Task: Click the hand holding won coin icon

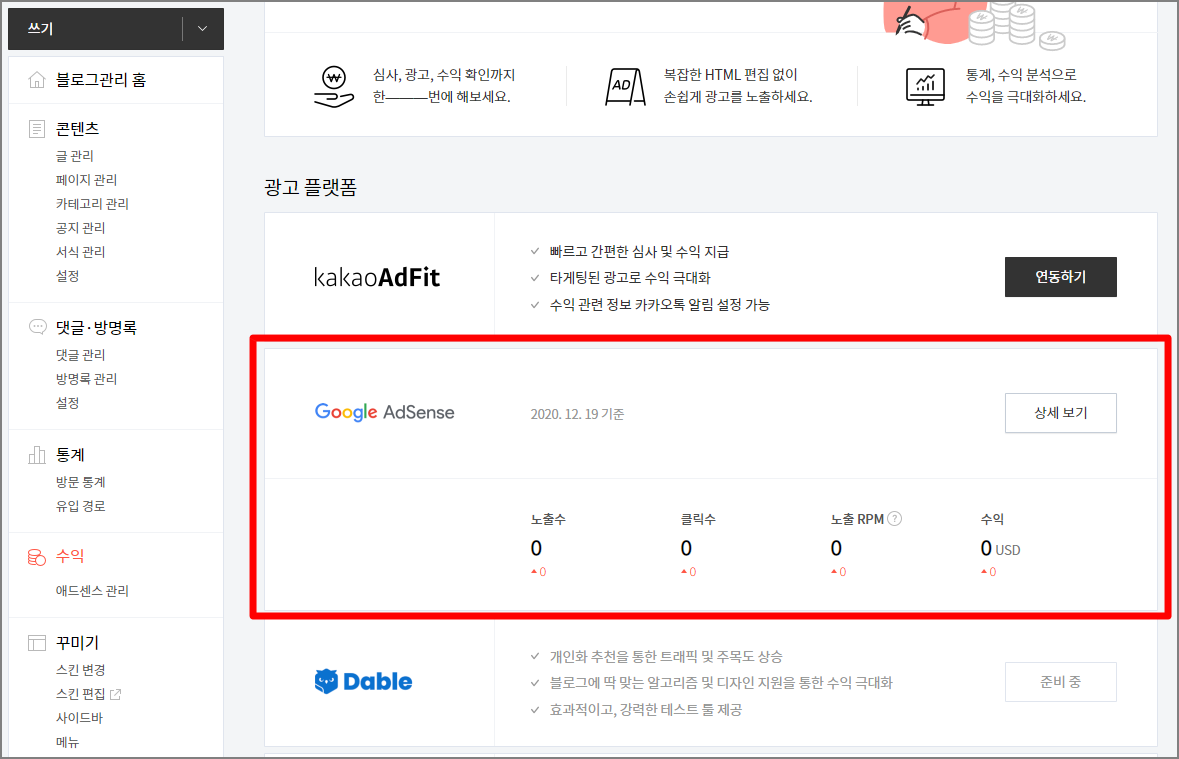Action: 333,87
